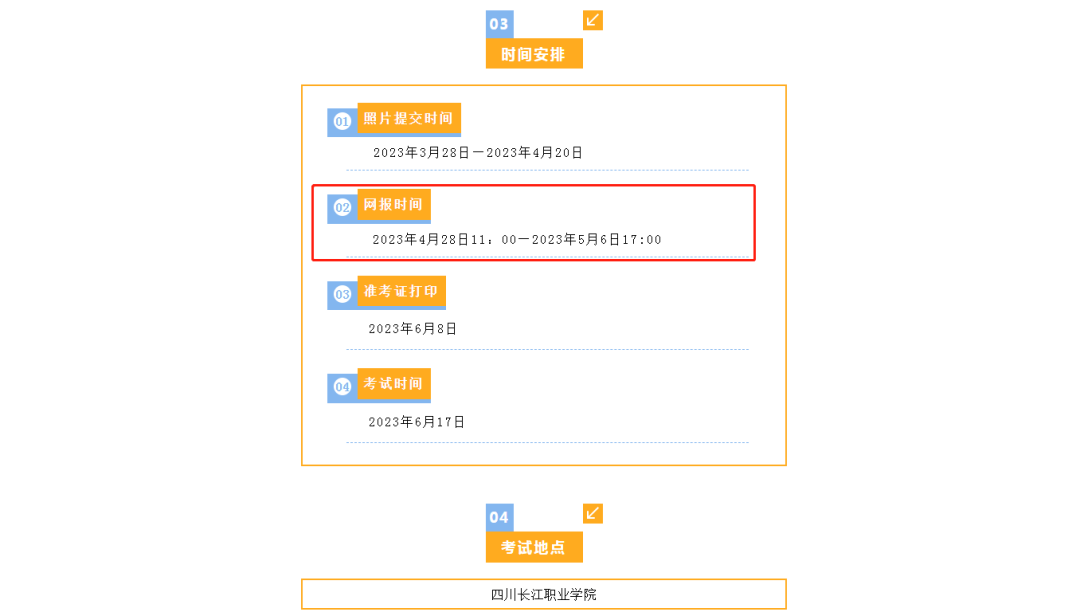1080x612 pixels.
Task: Click the 照片提交时间 label
Action: point(408,118)
